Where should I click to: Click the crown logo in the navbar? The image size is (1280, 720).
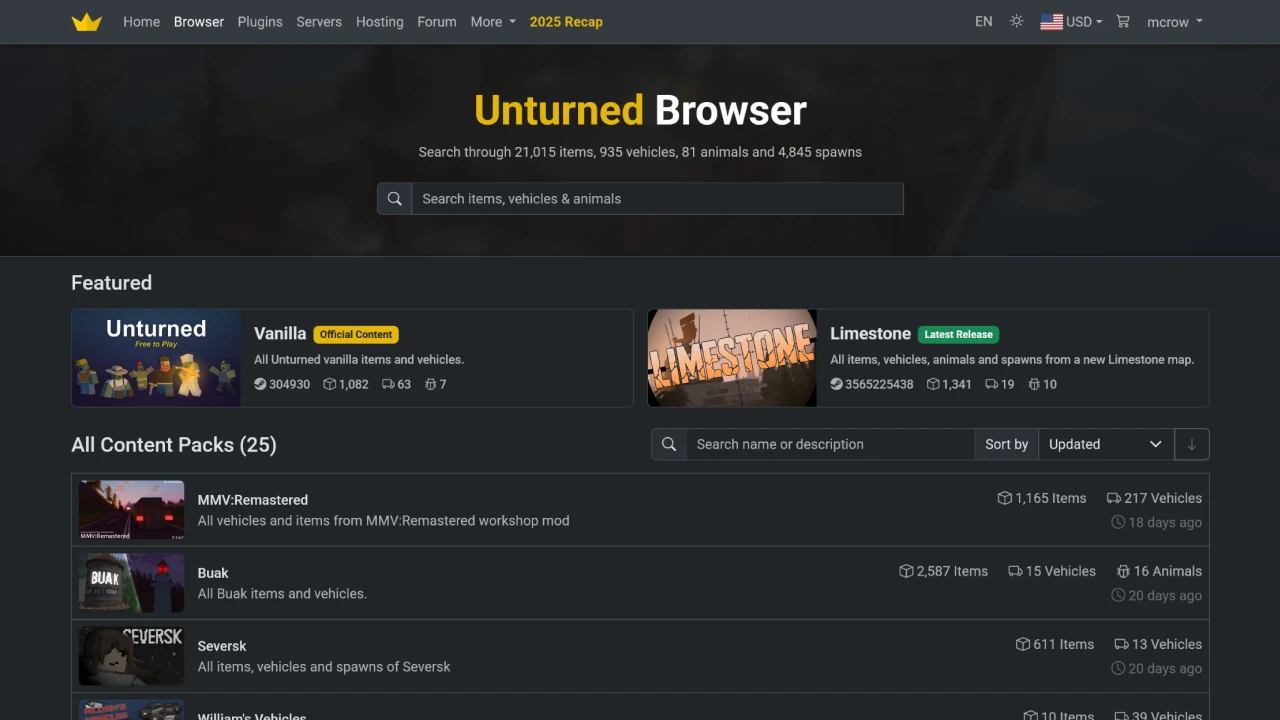coord(86,21)
